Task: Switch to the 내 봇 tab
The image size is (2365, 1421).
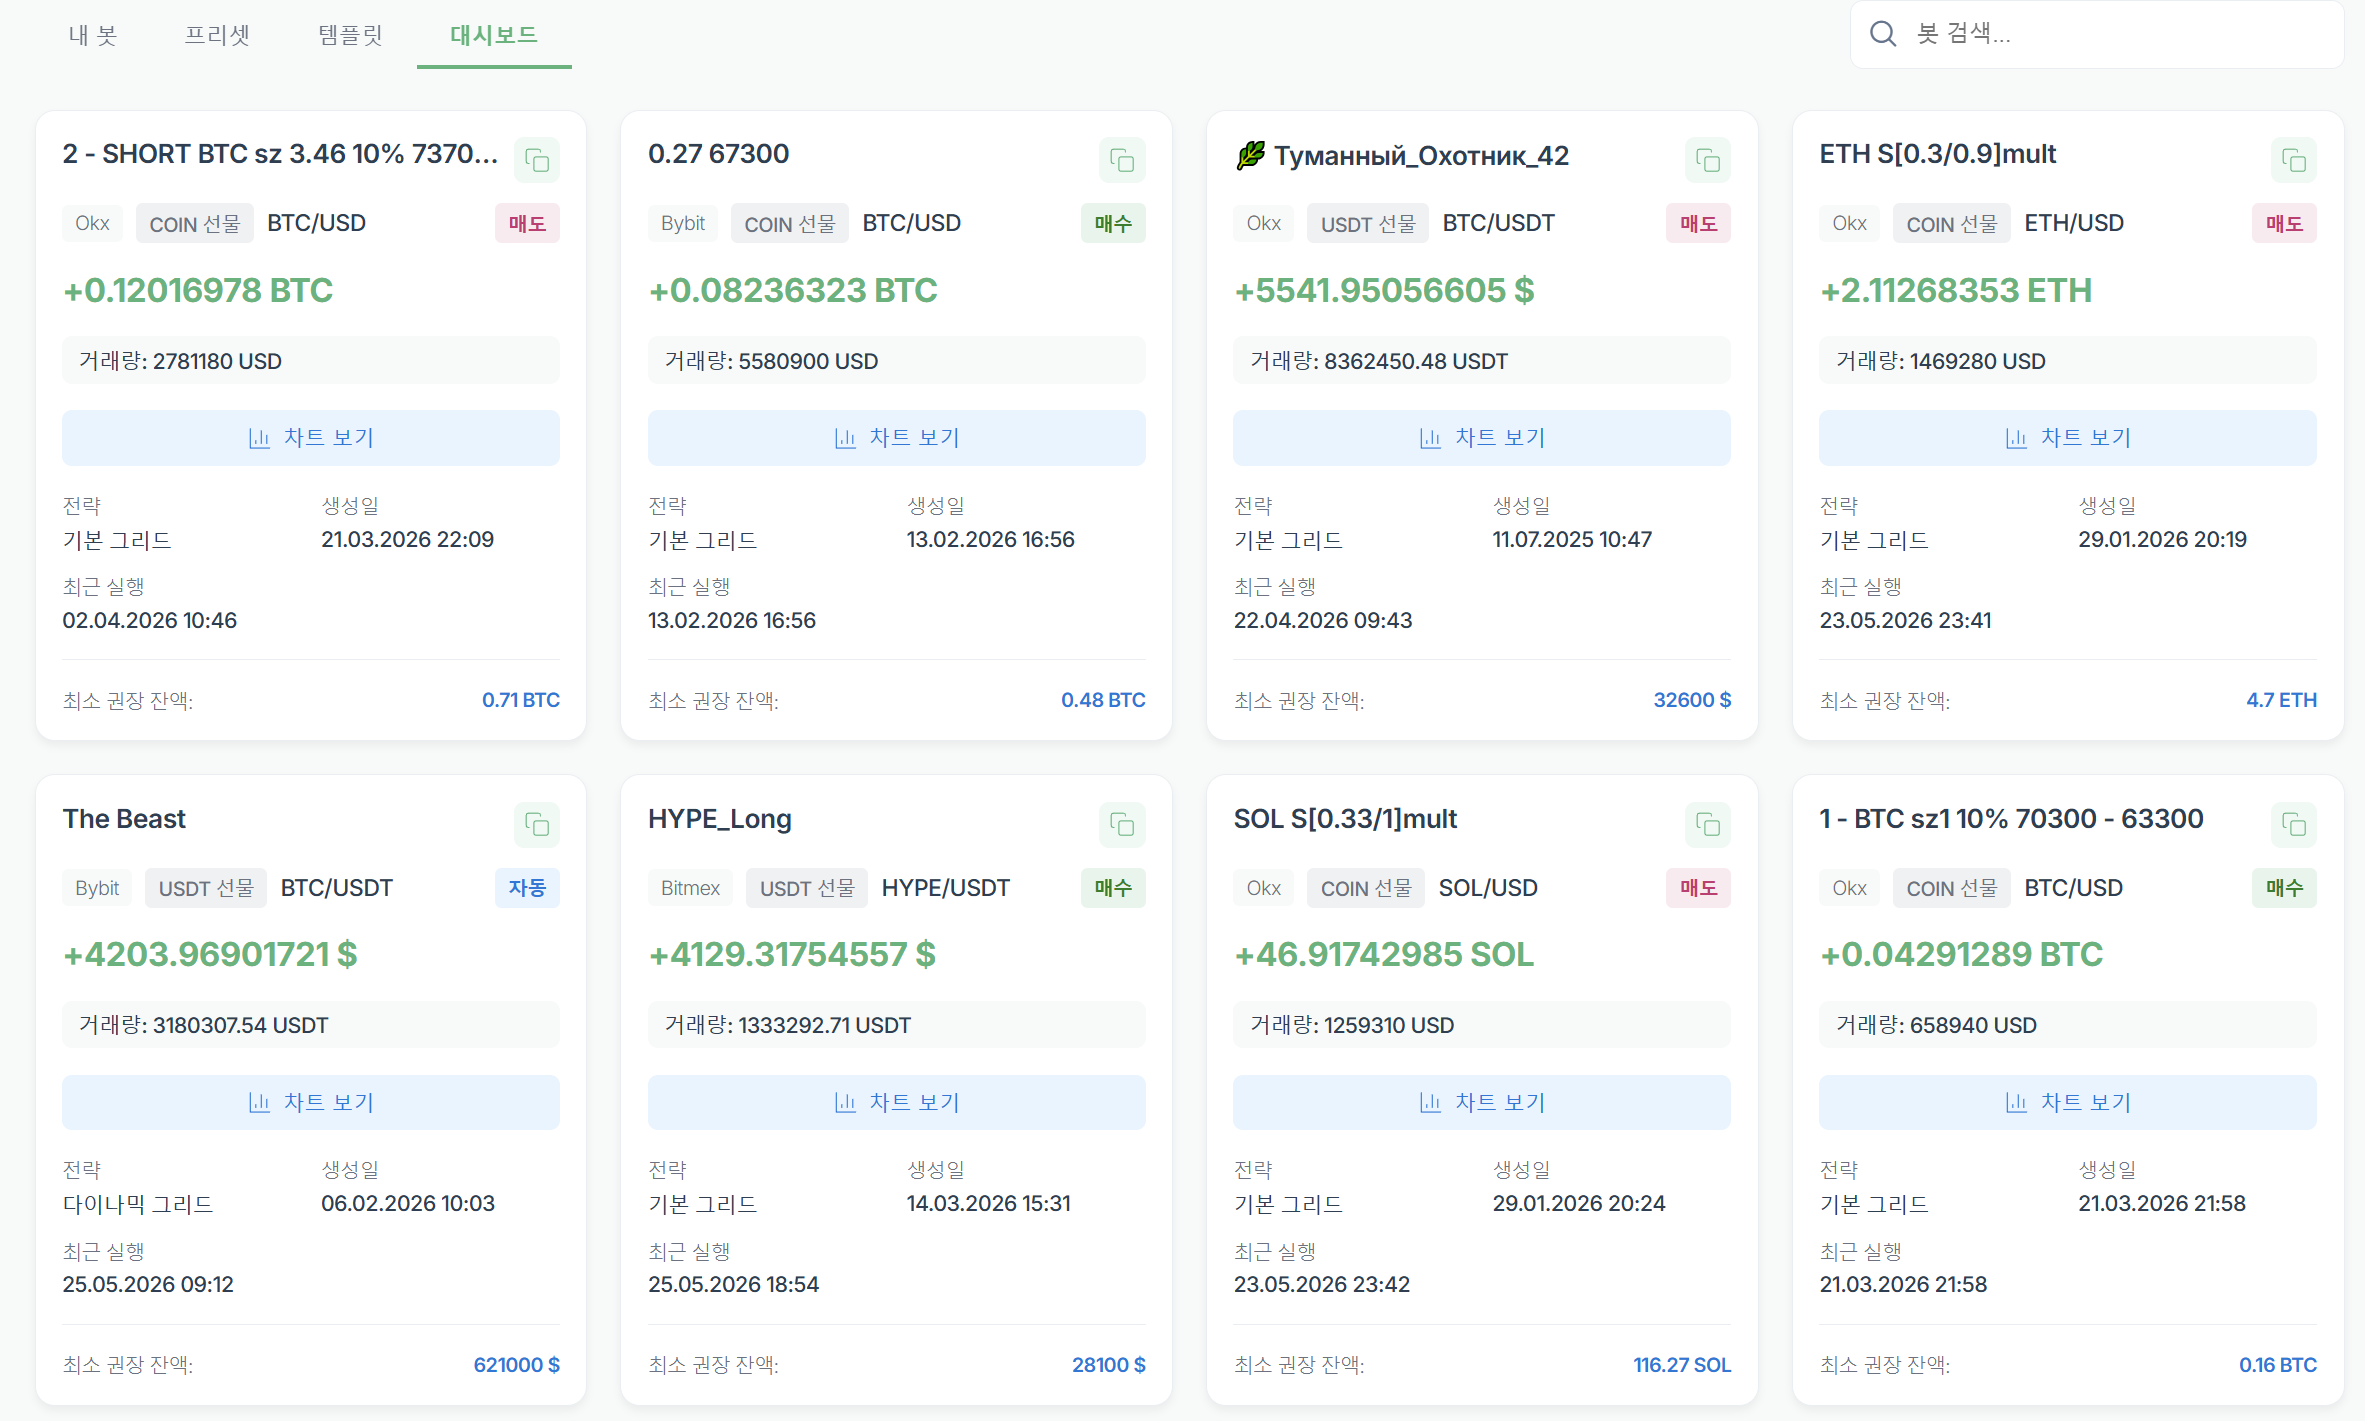Action: pos(93,35)
